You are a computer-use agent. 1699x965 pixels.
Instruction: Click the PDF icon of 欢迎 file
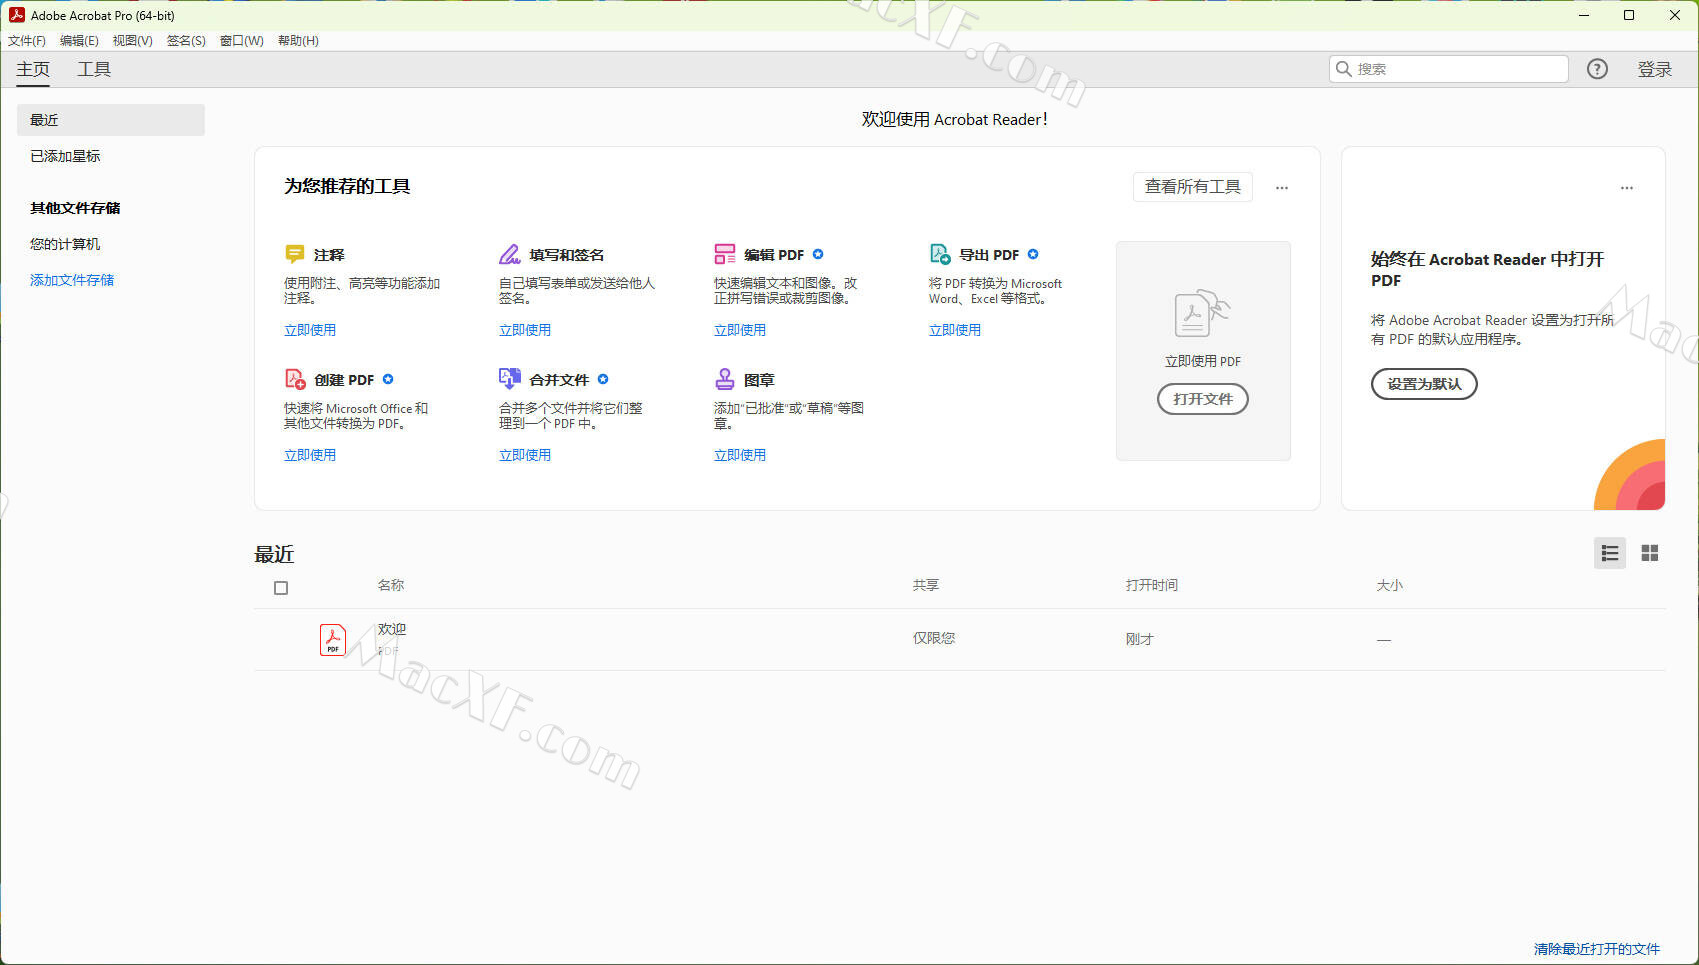click(333, 640)
